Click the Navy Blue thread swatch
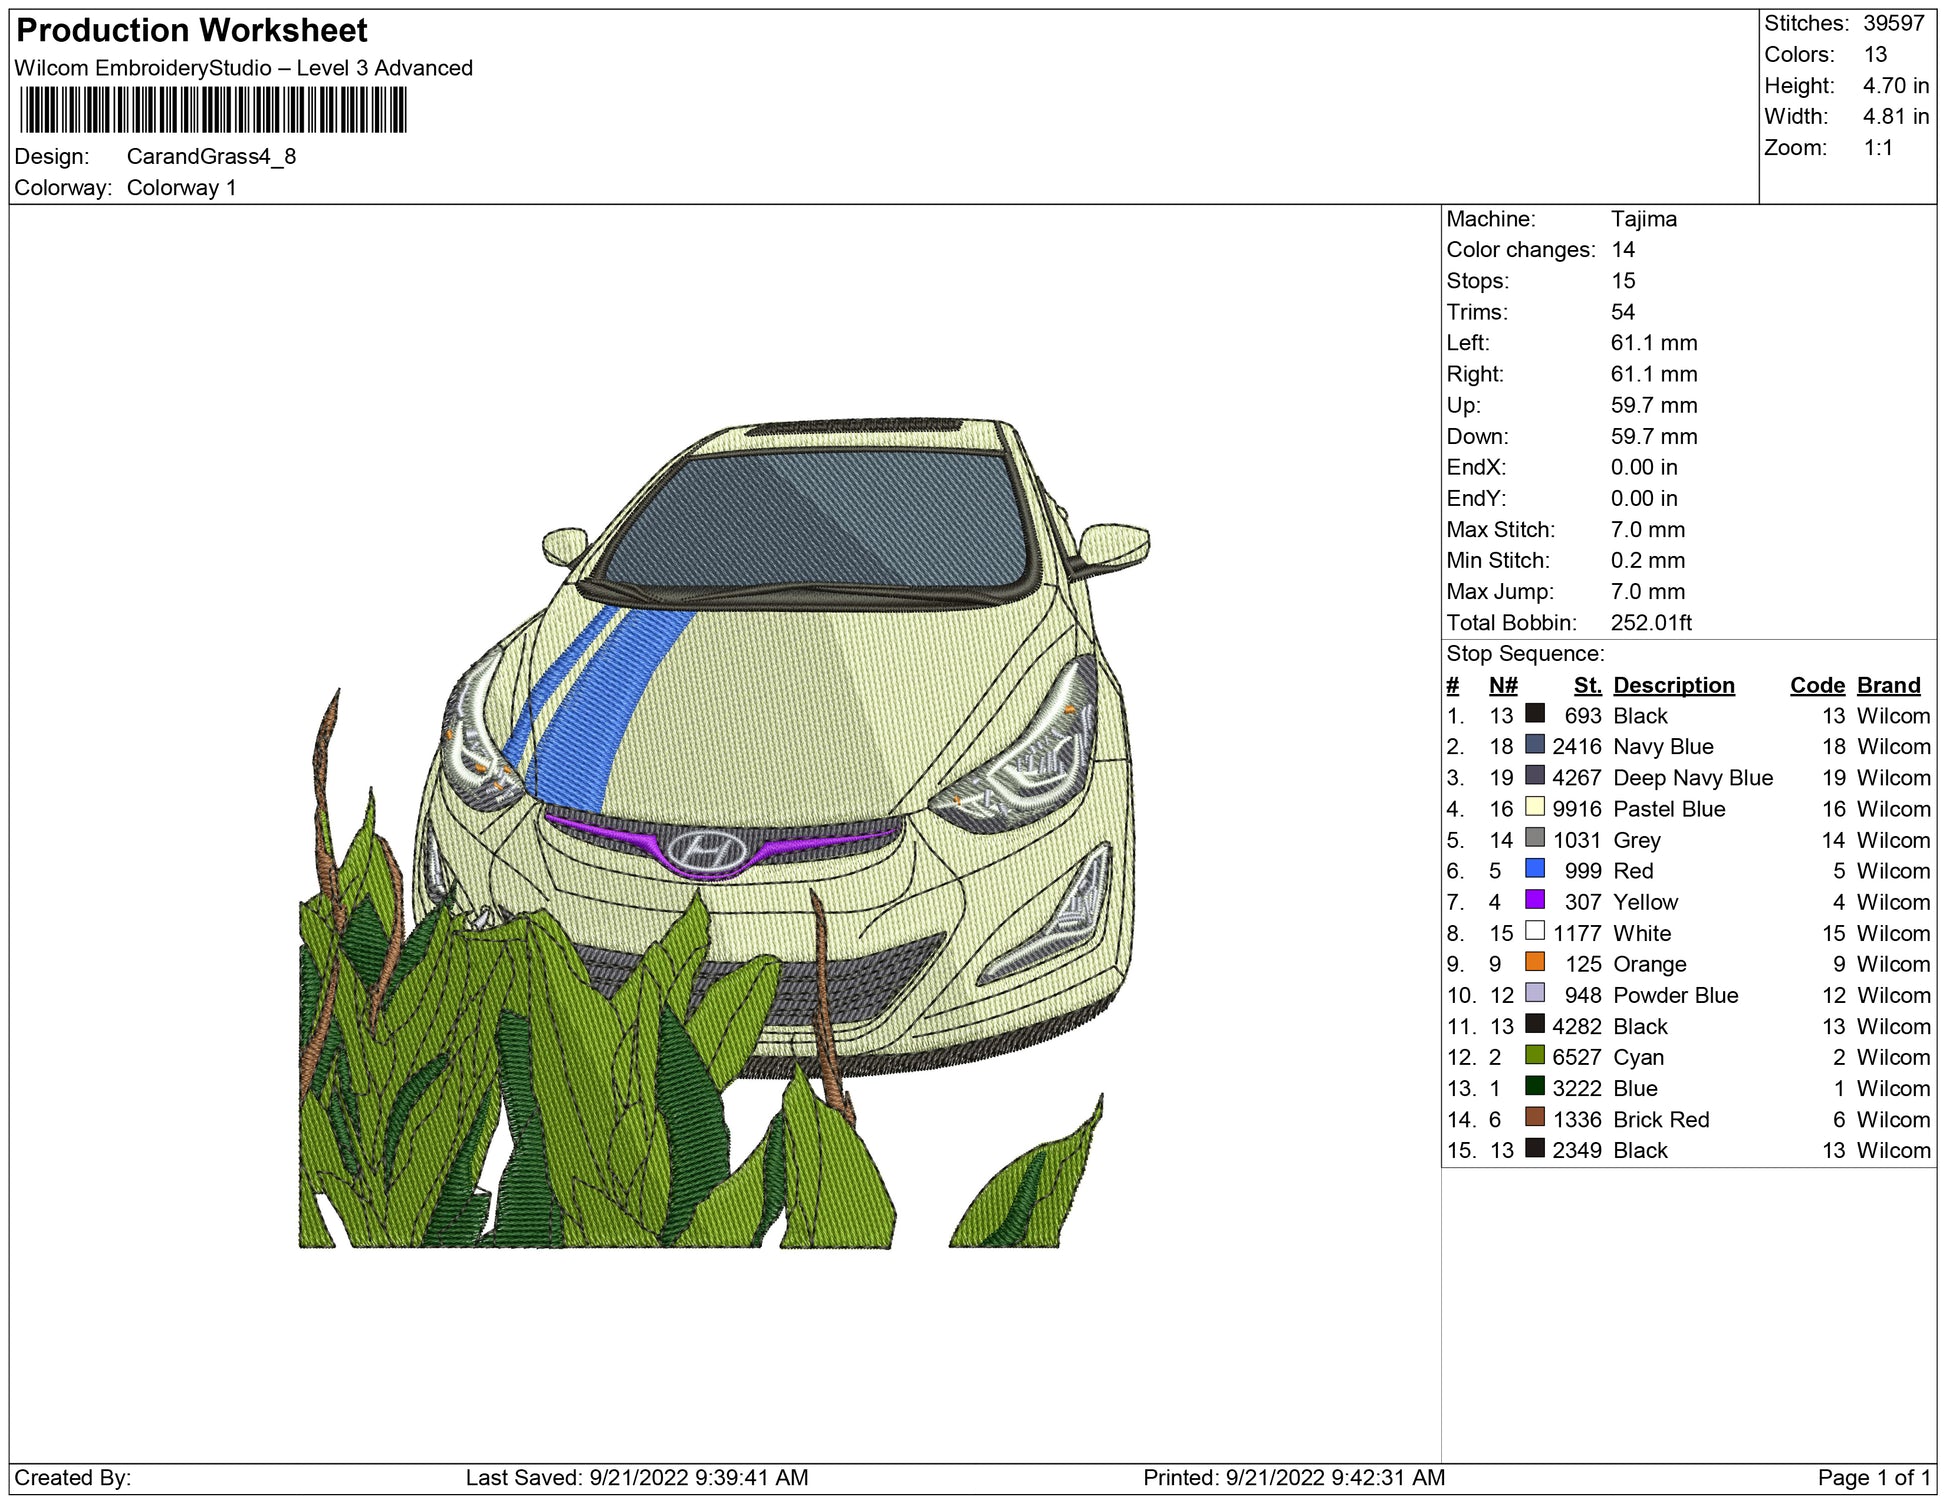Screen dimensions: 1946x1497 click(1534, 745)
